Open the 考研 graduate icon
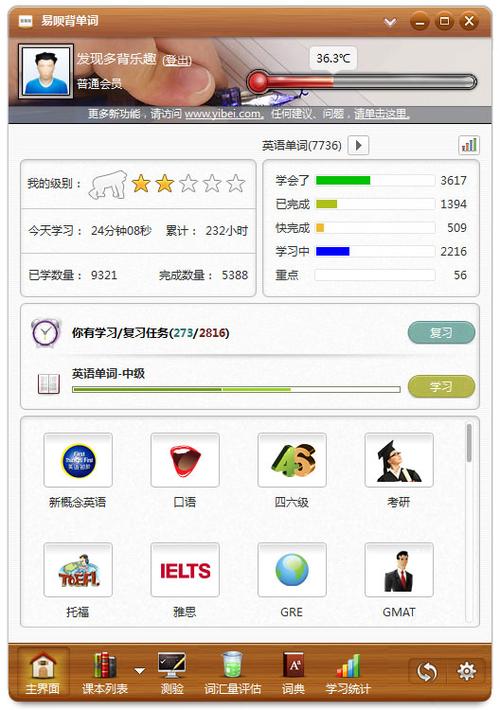 click(399, 460)
